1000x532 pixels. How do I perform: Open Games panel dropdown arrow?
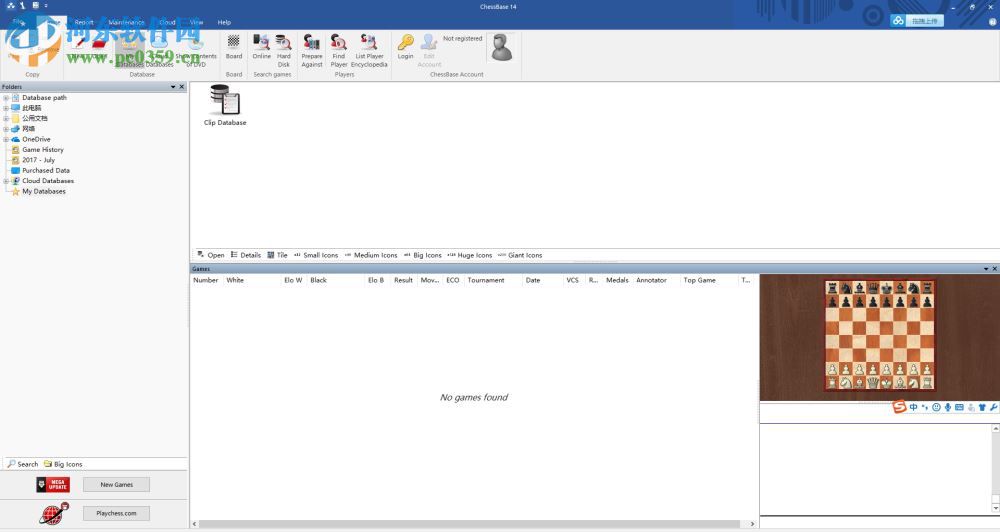986,269
